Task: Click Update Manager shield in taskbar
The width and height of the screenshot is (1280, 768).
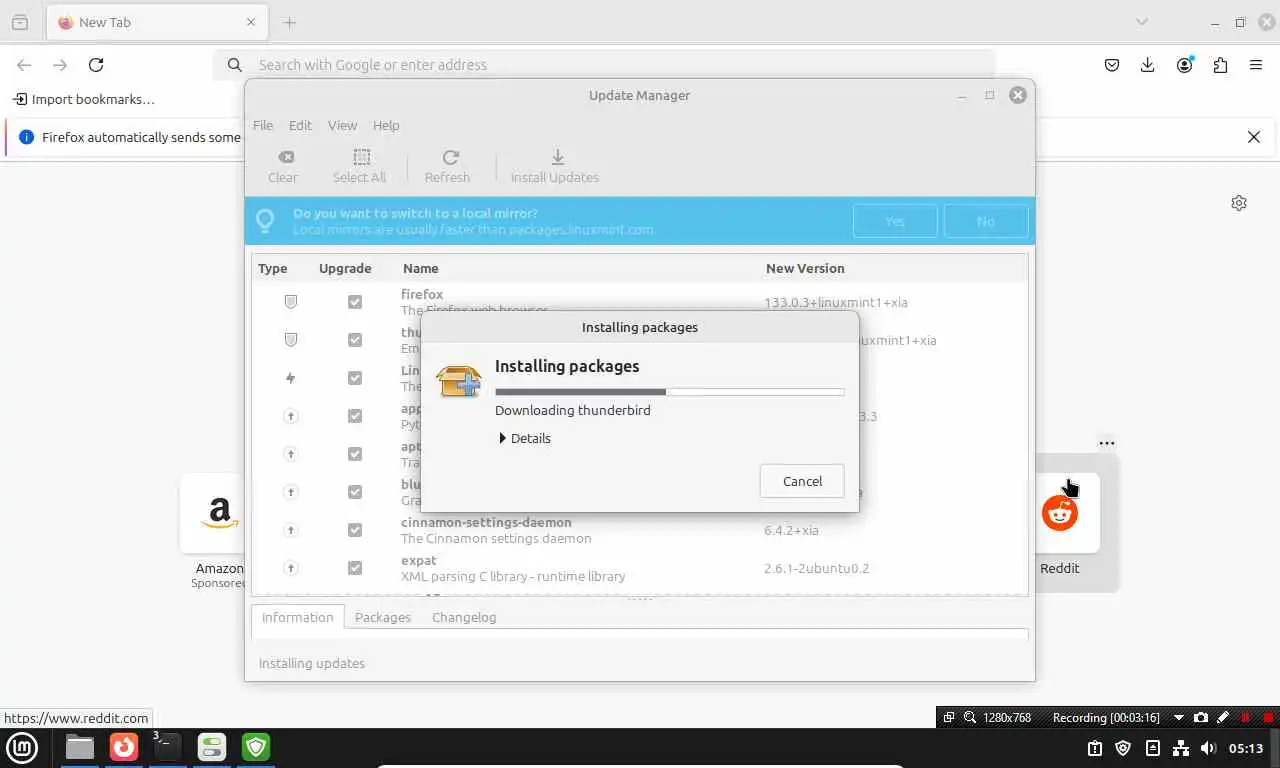Action: (256, 747)
